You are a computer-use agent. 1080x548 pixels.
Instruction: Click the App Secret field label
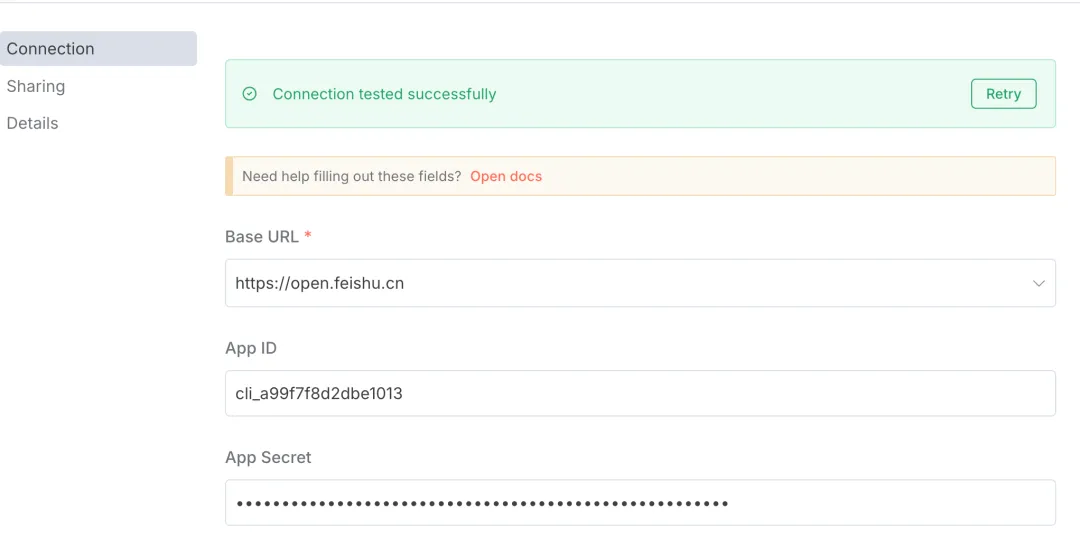[268, 457]
